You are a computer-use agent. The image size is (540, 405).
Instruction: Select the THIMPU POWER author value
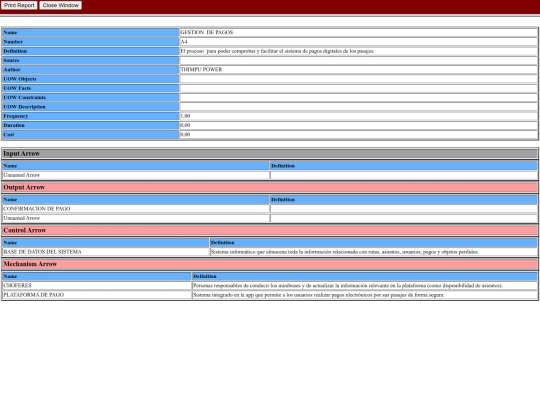coord(201,70)
